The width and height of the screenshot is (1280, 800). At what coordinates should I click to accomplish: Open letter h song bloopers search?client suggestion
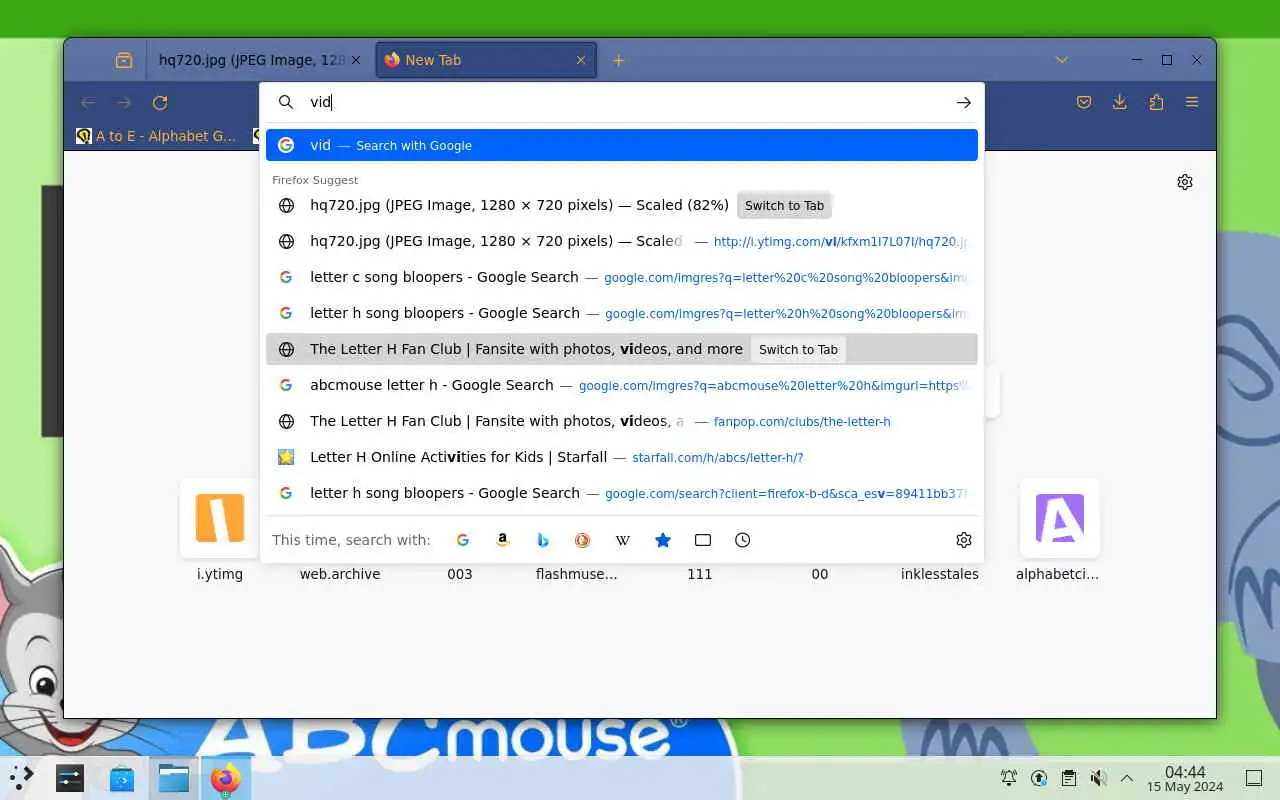tap(622, 493)
